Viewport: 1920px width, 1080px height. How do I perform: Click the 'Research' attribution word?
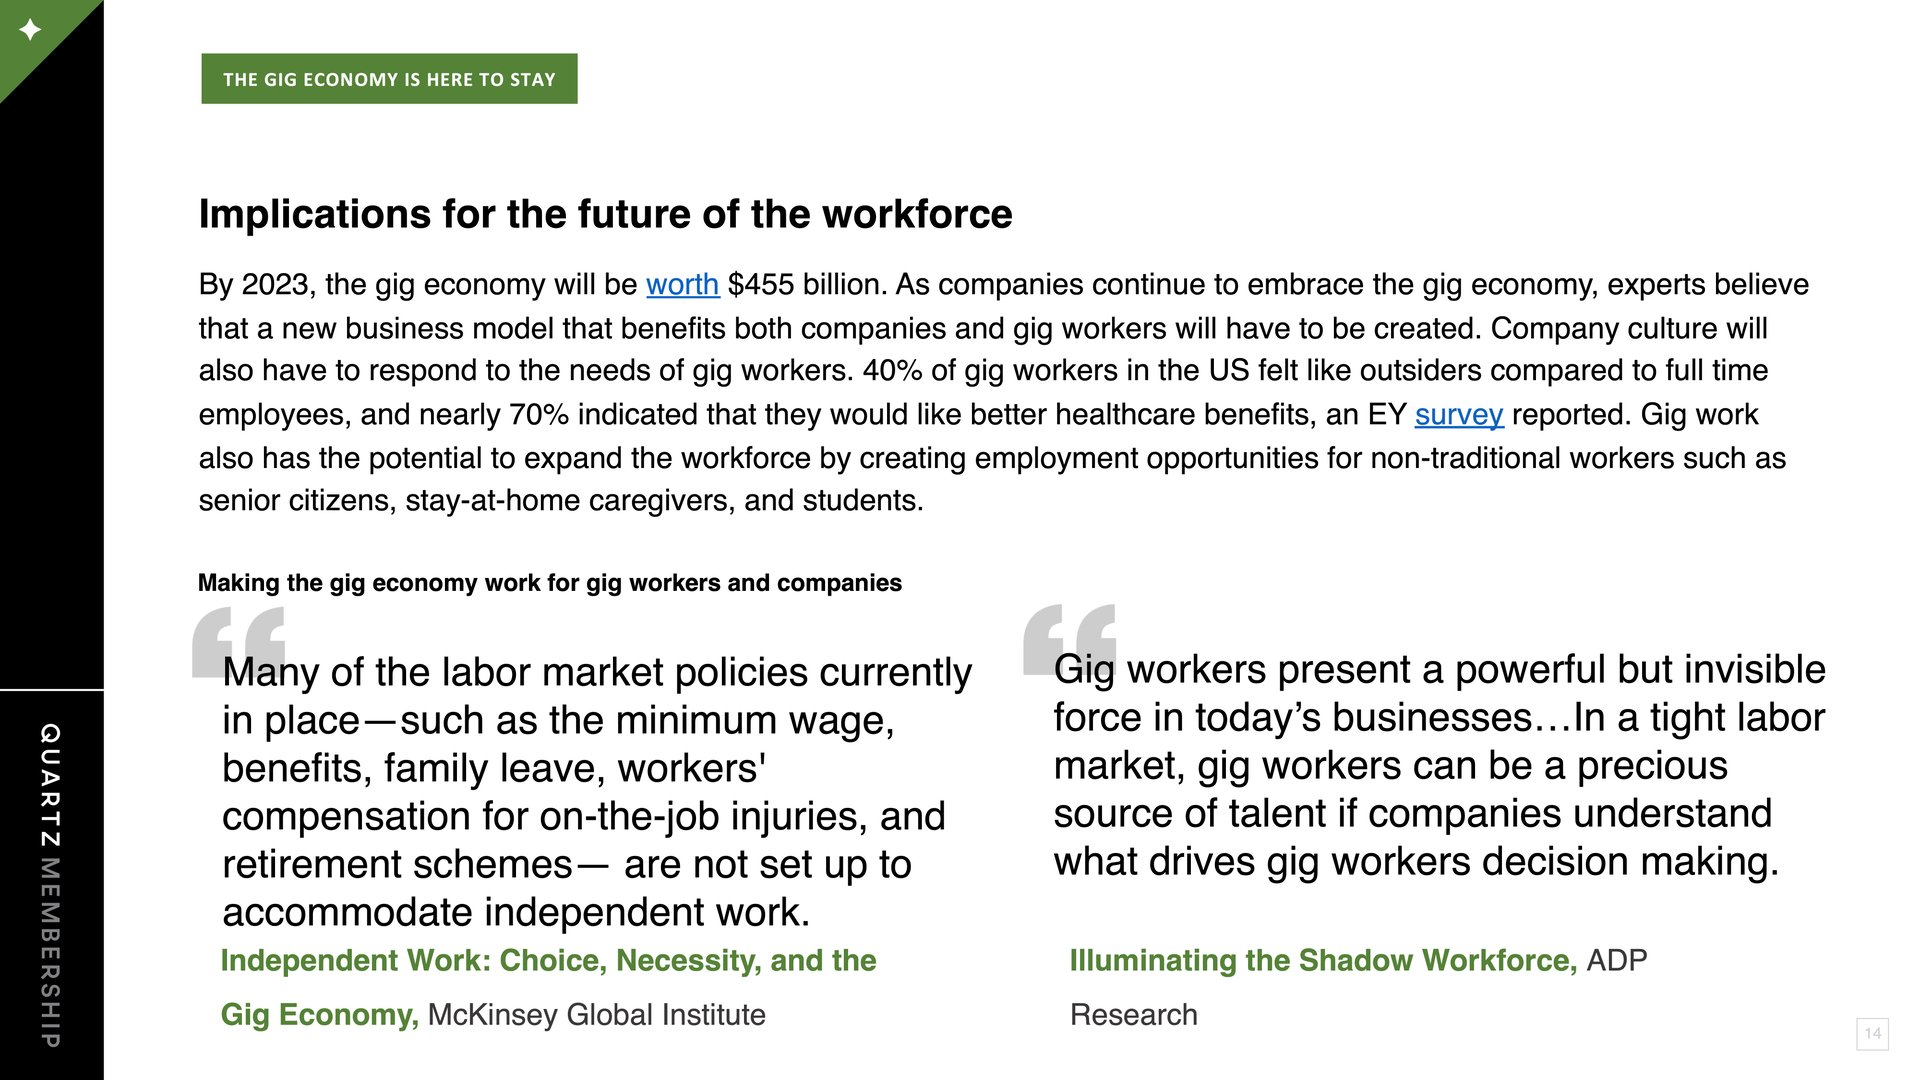[1133, 1015]
